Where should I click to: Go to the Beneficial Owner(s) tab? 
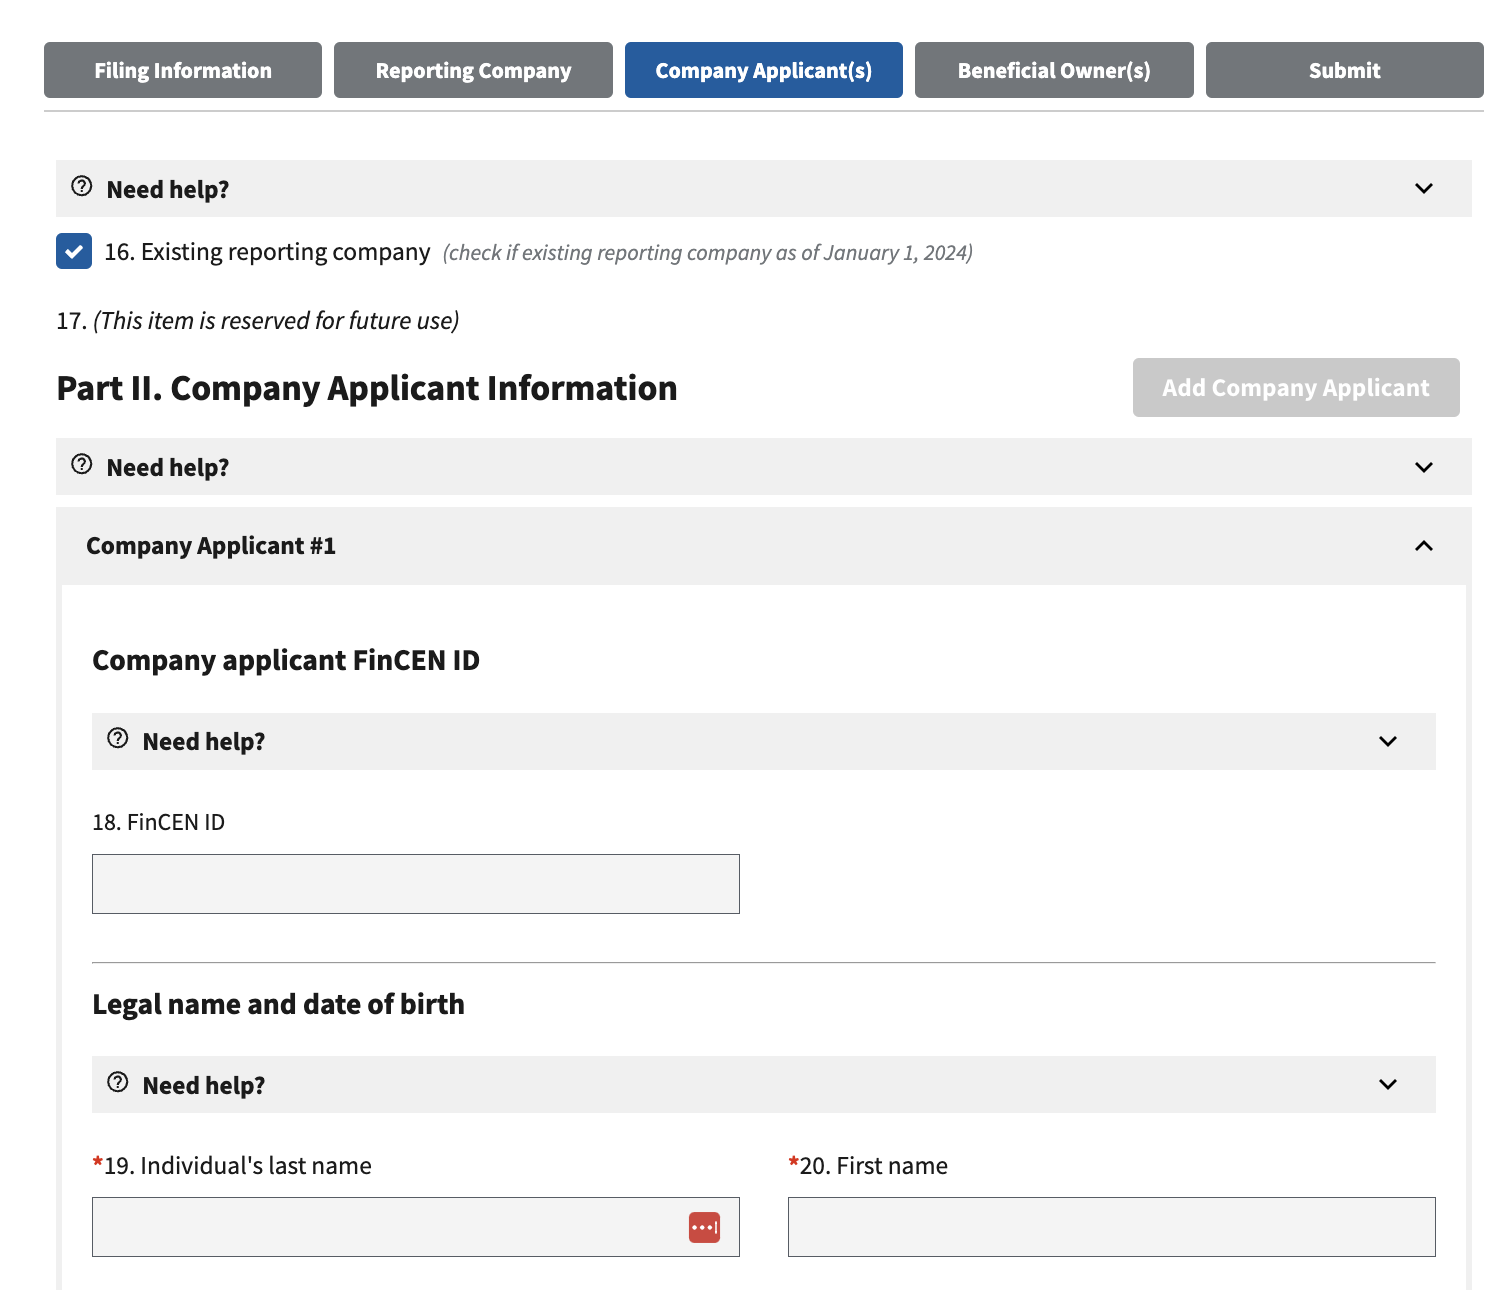pyautogui.click(x=1054, y=70)
